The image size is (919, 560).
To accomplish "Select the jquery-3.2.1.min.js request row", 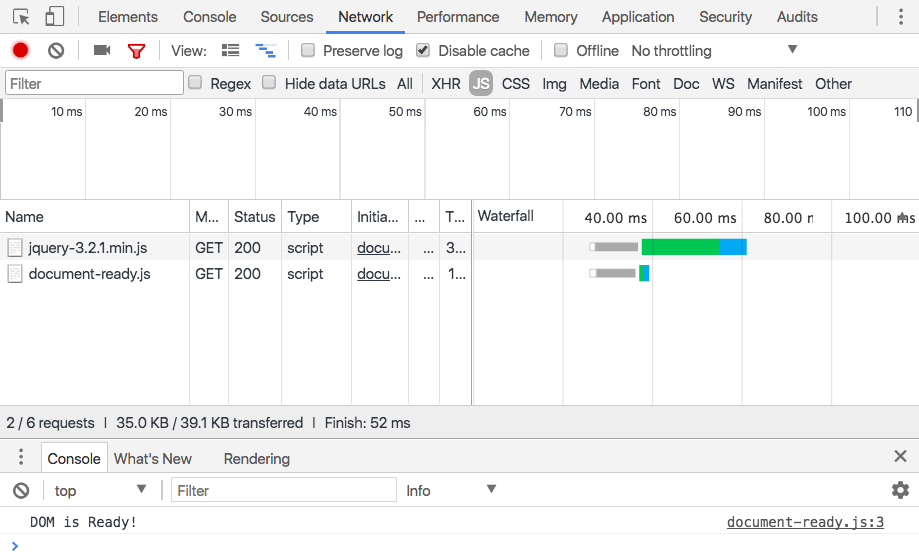I will click(460, 247).
